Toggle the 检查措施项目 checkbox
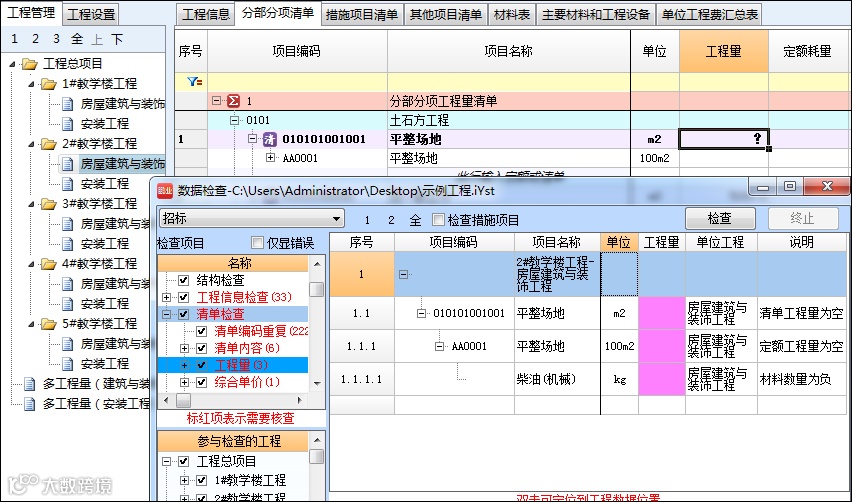The image size is (852, 502). pyautogui.click(x=438, y=219)
